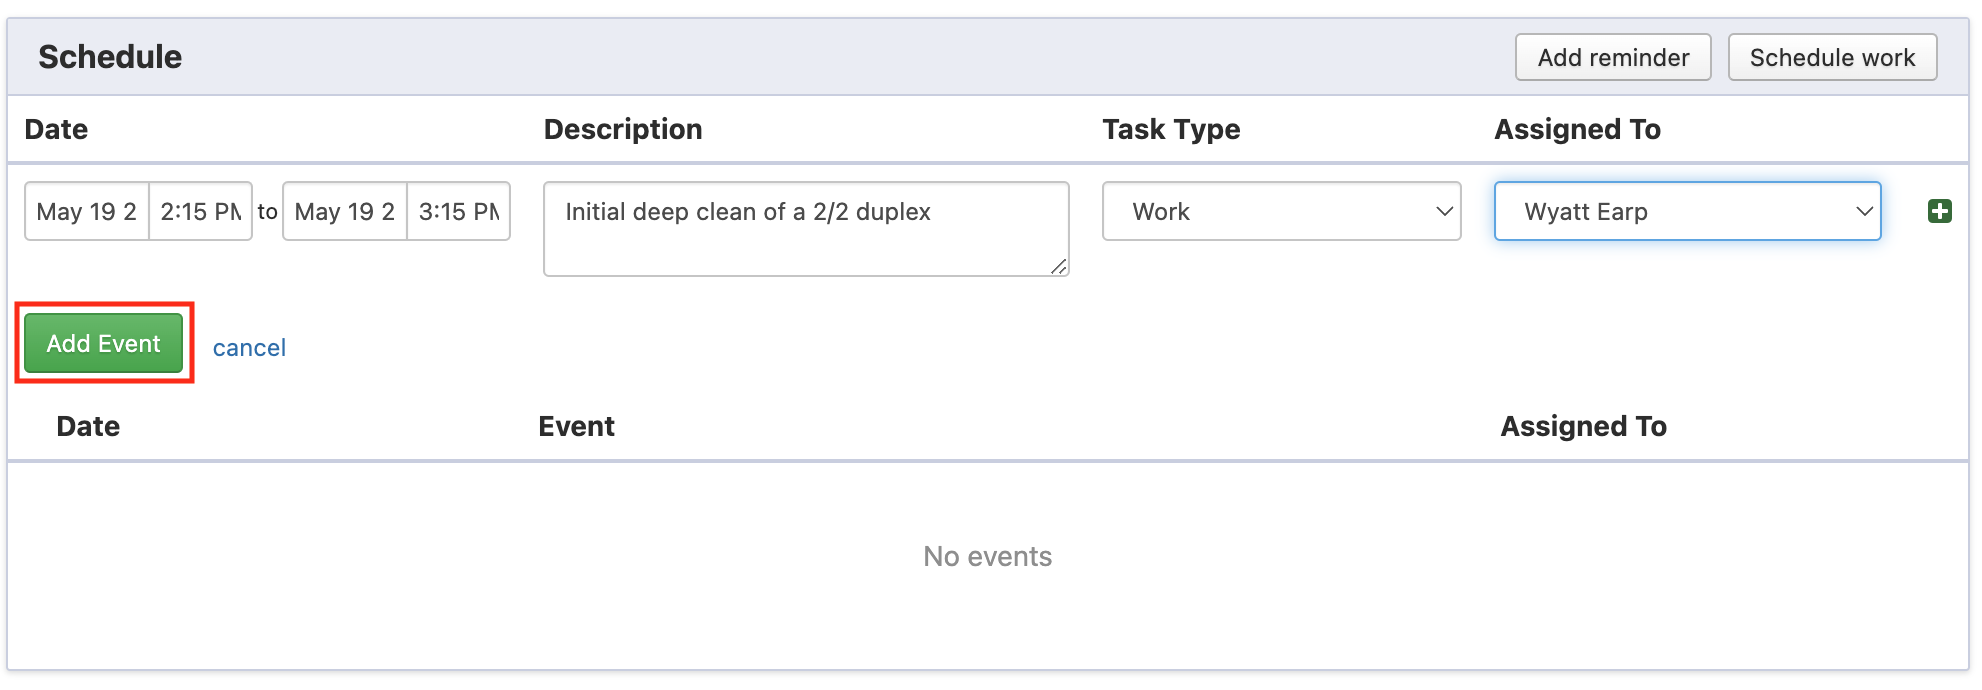Click the Event column header

pyautogui.click(x=576, y=426)
